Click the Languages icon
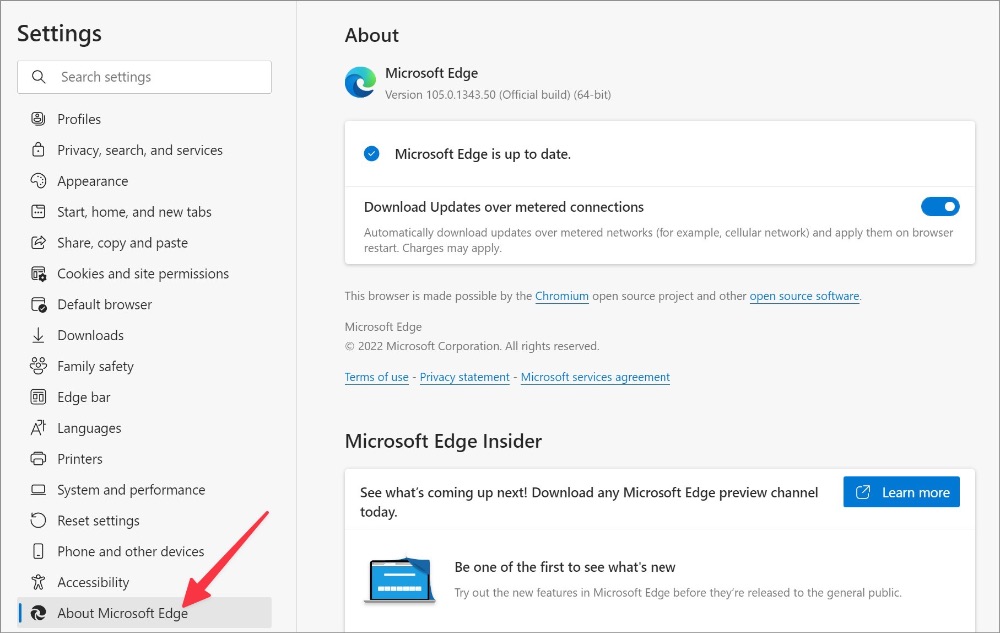 (x=38, y=428)
